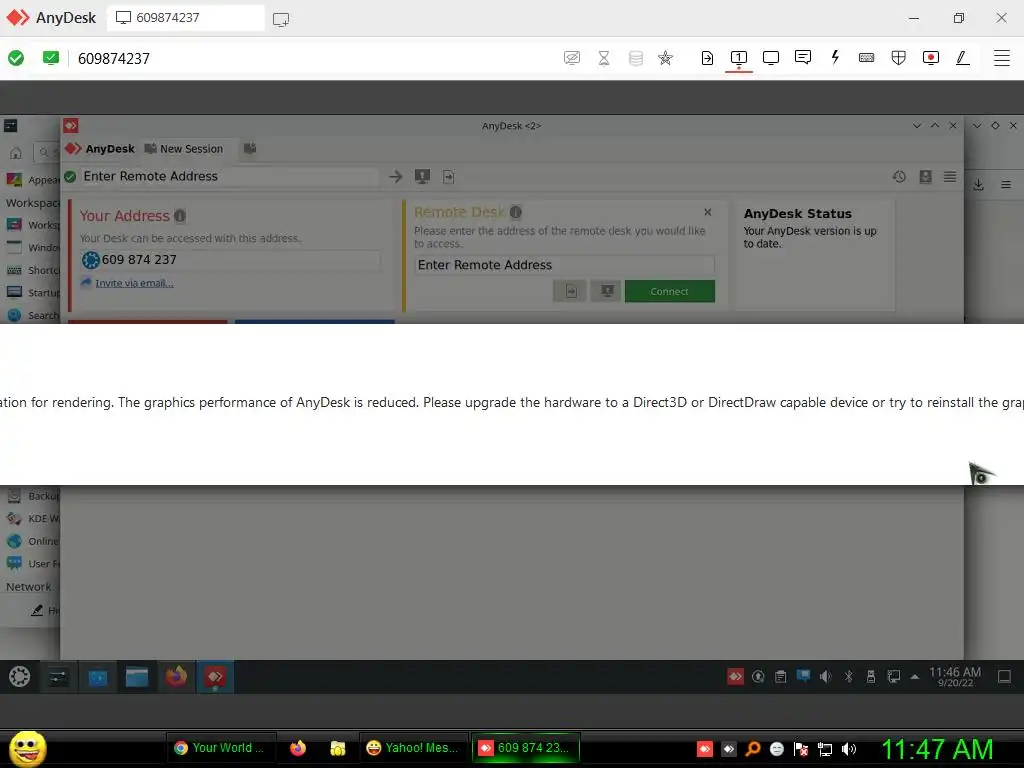
Task: Click the Remote Desk address input field
Action: click(x=565, y=265)
